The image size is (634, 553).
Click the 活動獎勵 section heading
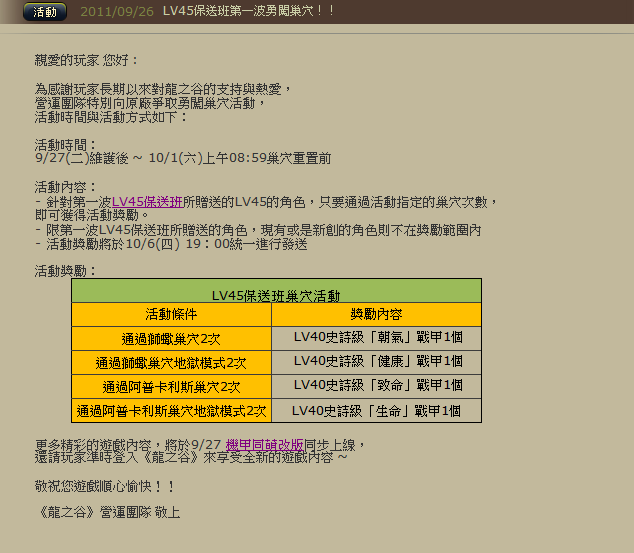point(66,271)
